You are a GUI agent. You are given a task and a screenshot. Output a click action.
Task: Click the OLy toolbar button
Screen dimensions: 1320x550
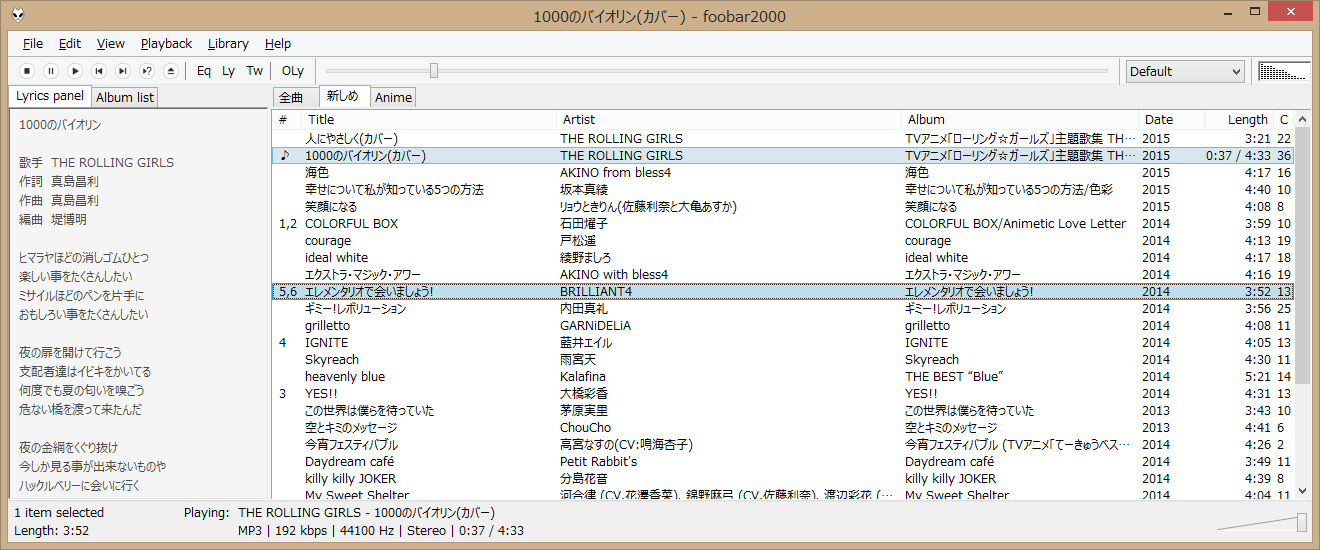point(293,71)
